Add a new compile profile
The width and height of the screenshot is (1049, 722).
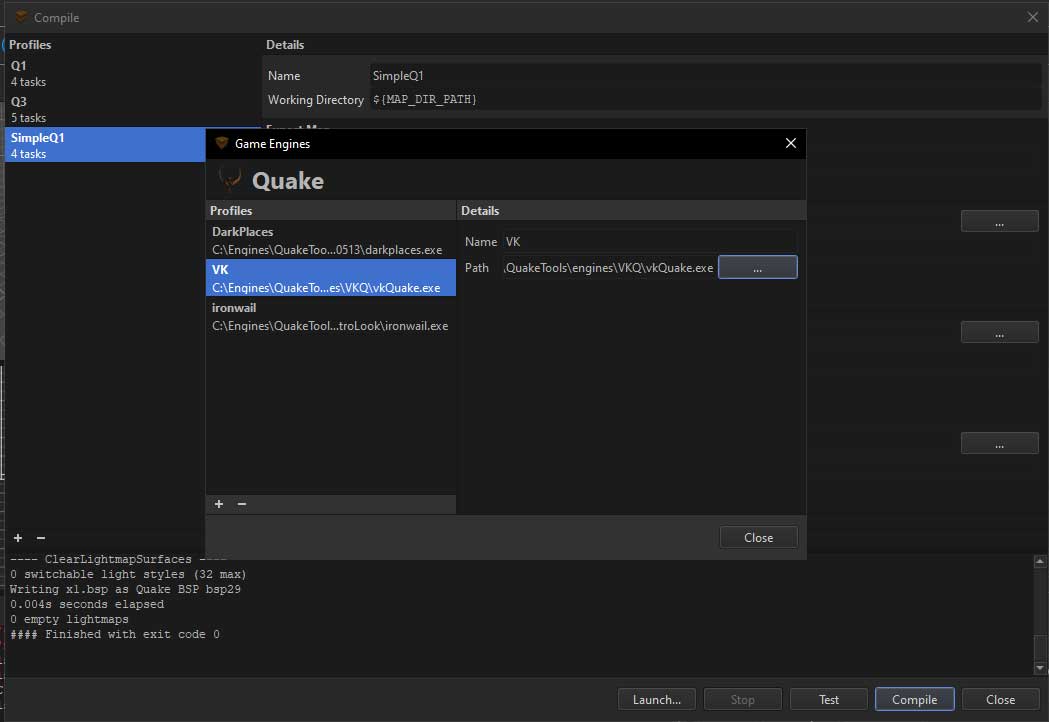coord(18,538)
